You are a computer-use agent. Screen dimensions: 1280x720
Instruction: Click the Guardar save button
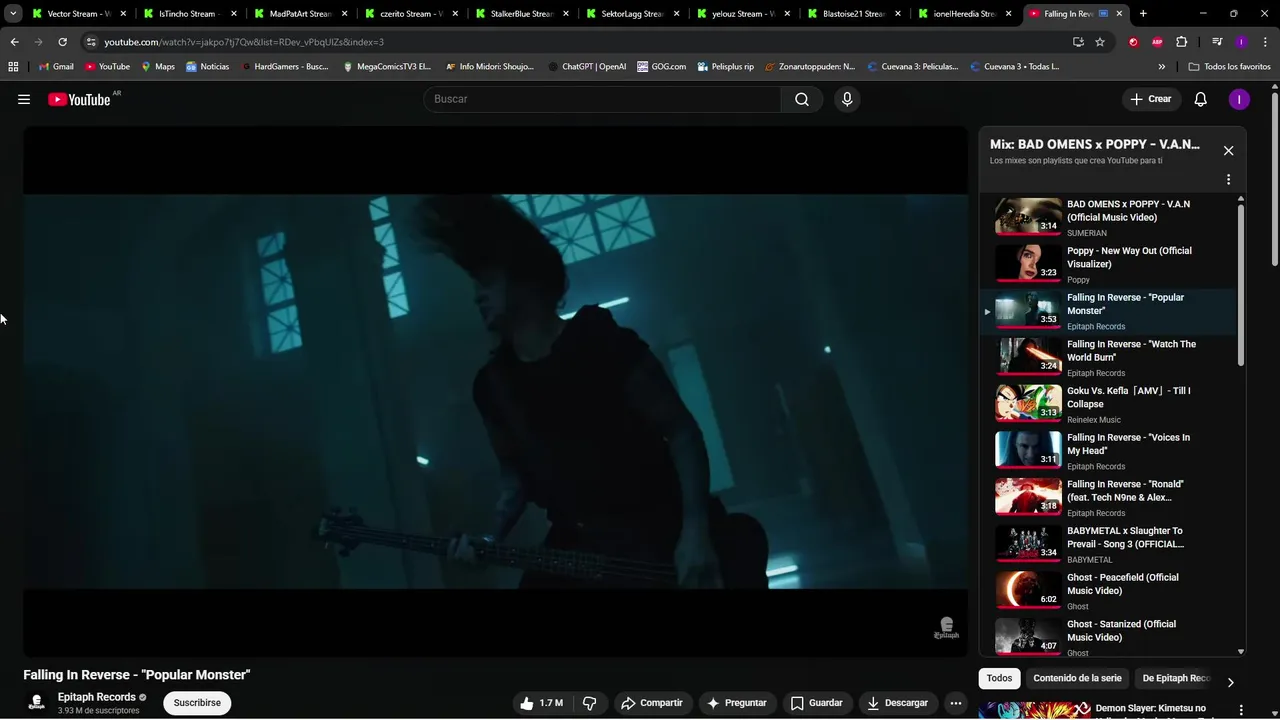click(816, 703)
